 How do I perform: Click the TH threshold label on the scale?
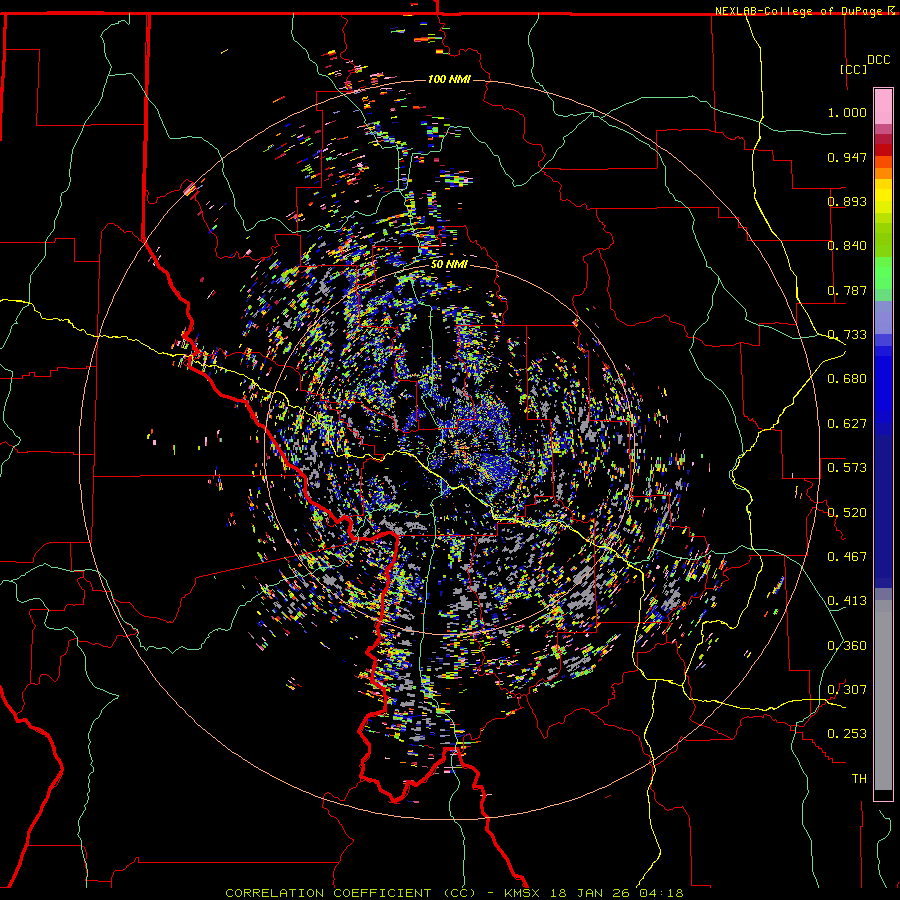tap(859, 779)
